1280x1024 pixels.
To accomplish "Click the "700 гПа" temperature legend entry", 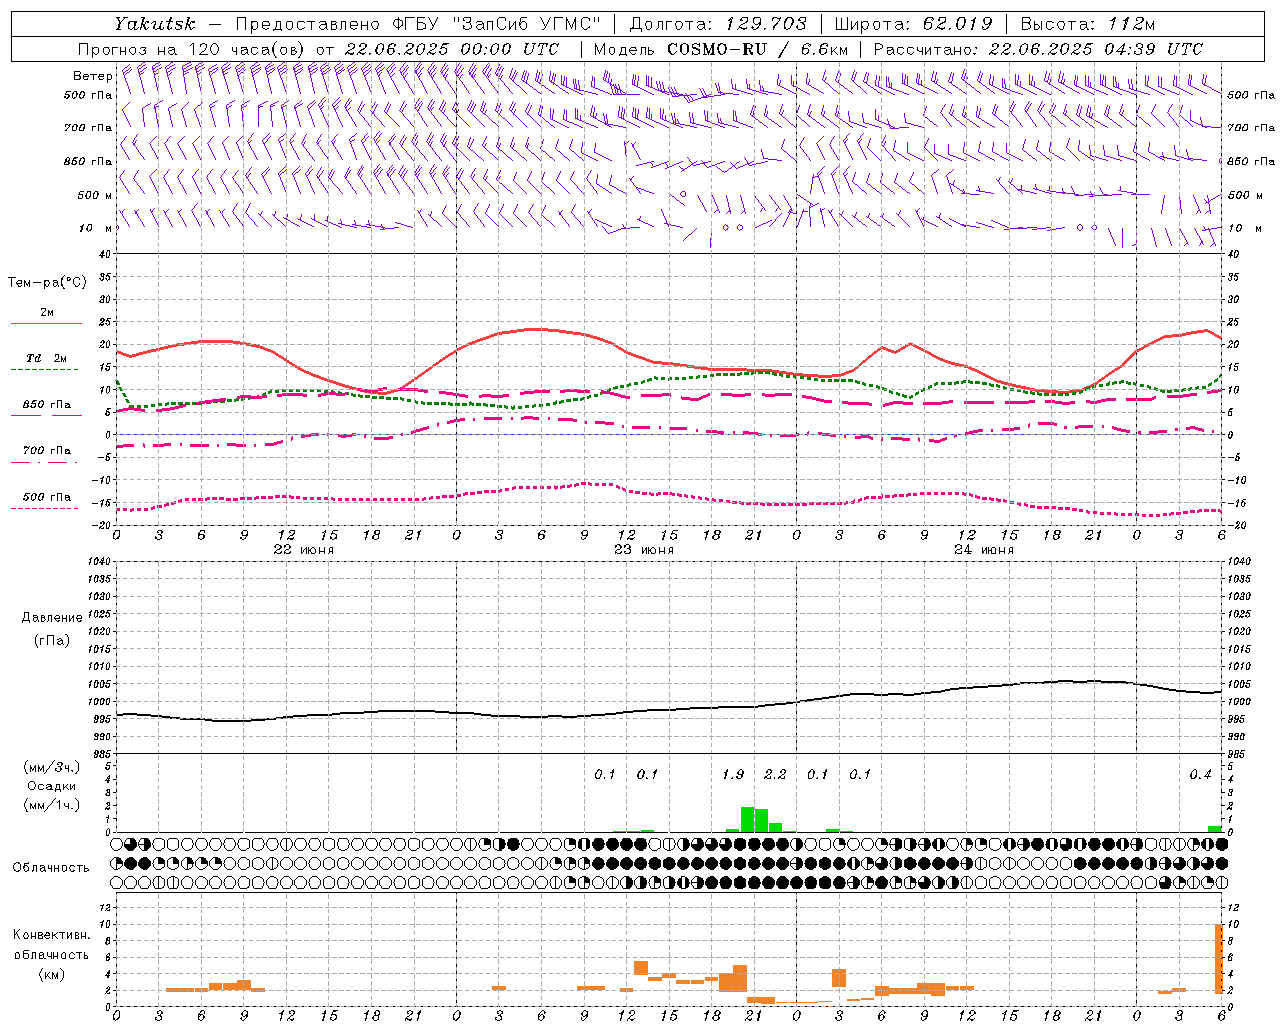I will [47, 451].
